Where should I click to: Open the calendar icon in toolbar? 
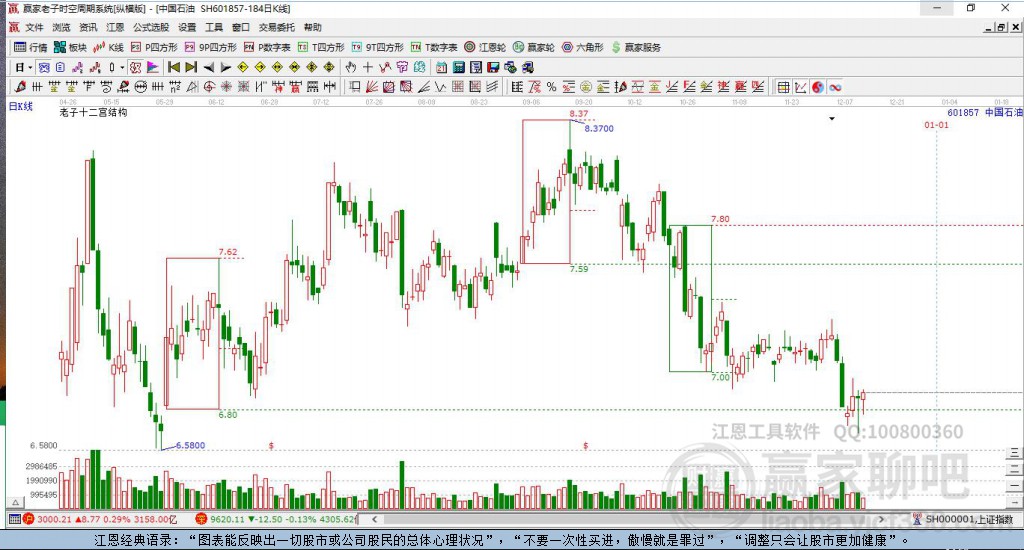tap(441, 67)
